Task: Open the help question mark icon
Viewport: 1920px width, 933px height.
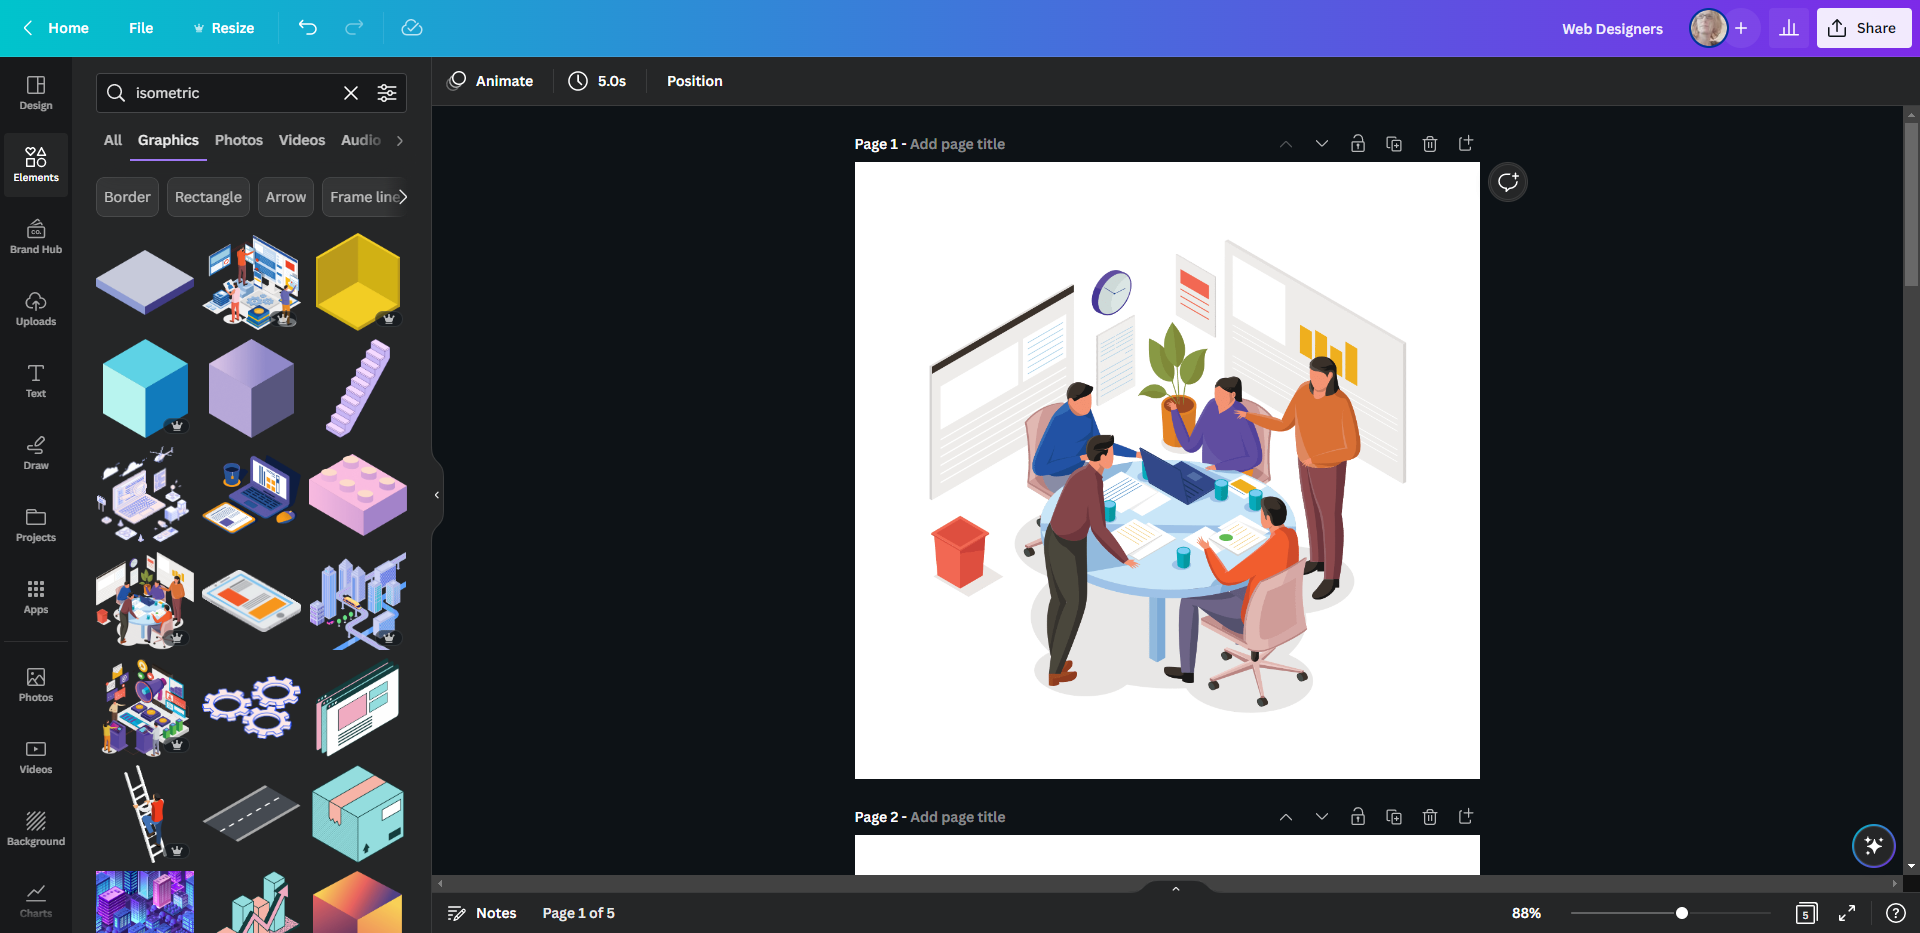Action: [x=1895, y=913]
